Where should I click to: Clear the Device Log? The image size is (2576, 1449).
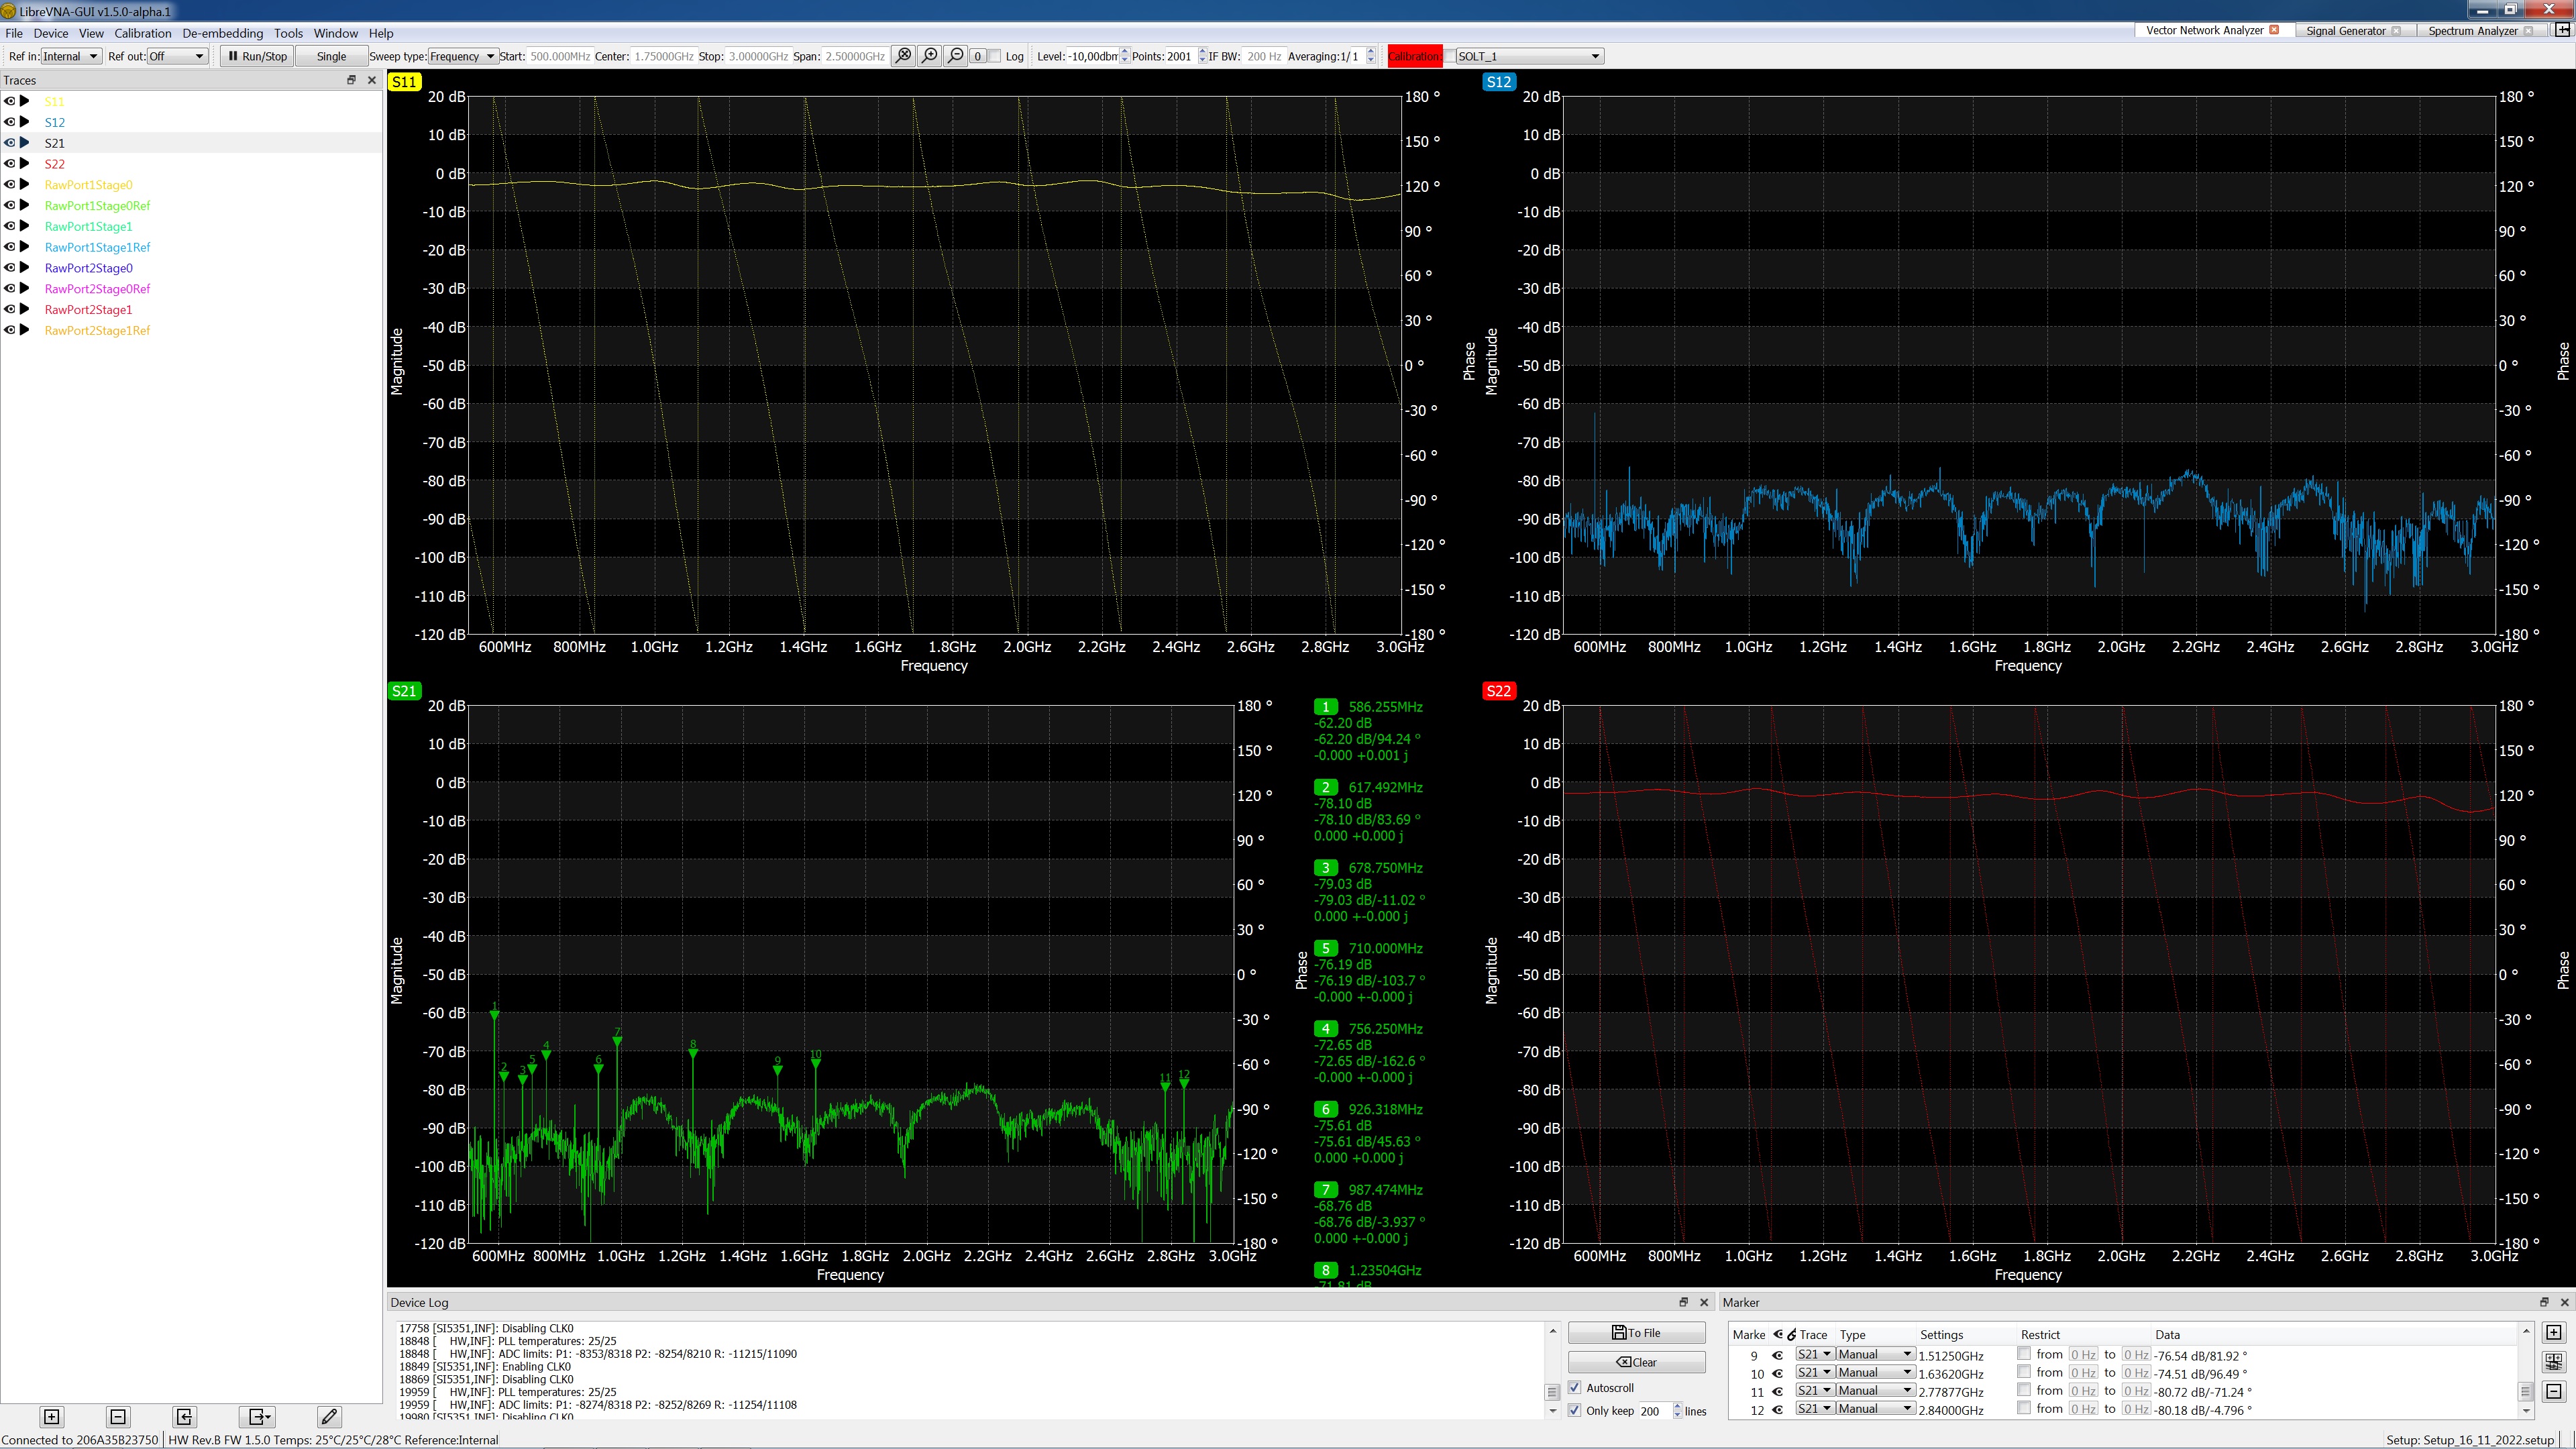coord(1636,1361)
